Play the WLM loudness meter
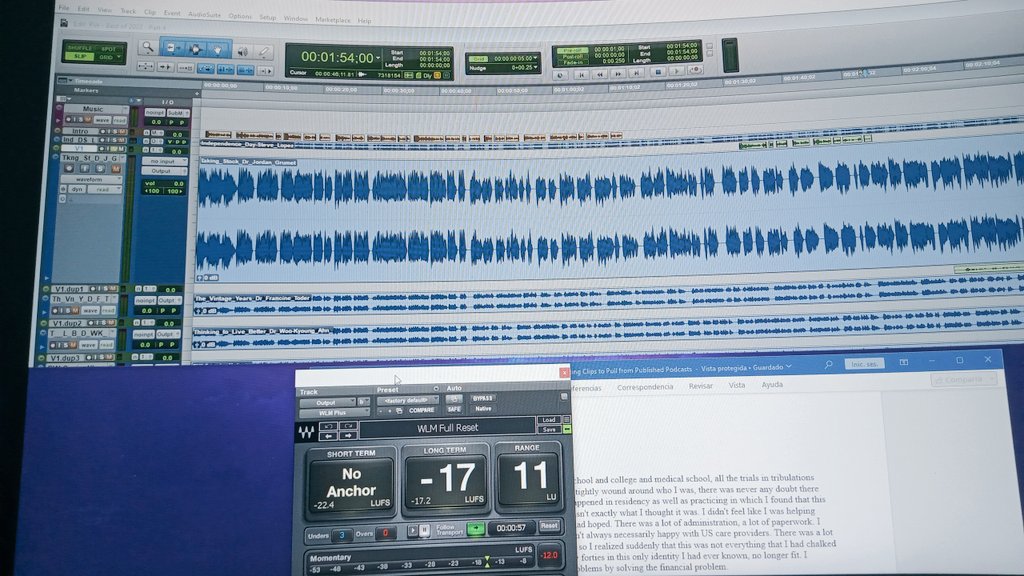This screenshot has width=1024, height=576. (x=413, y=530)
